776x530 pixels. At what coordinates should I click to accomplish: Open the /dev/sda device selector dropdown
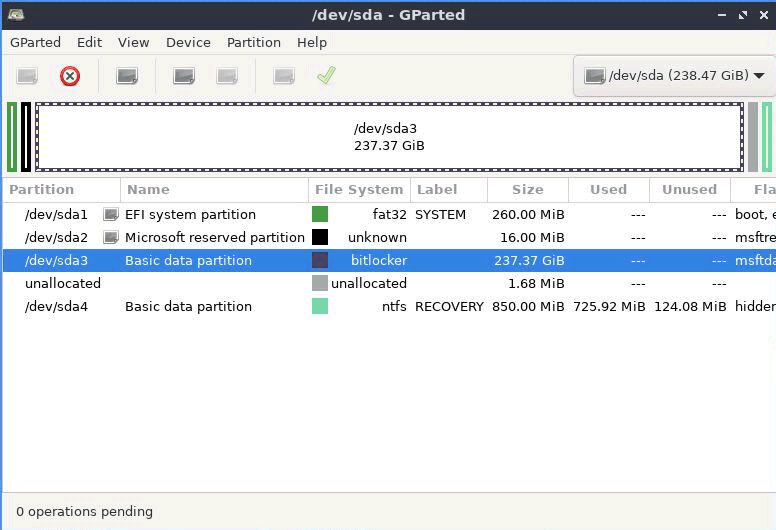675,76
